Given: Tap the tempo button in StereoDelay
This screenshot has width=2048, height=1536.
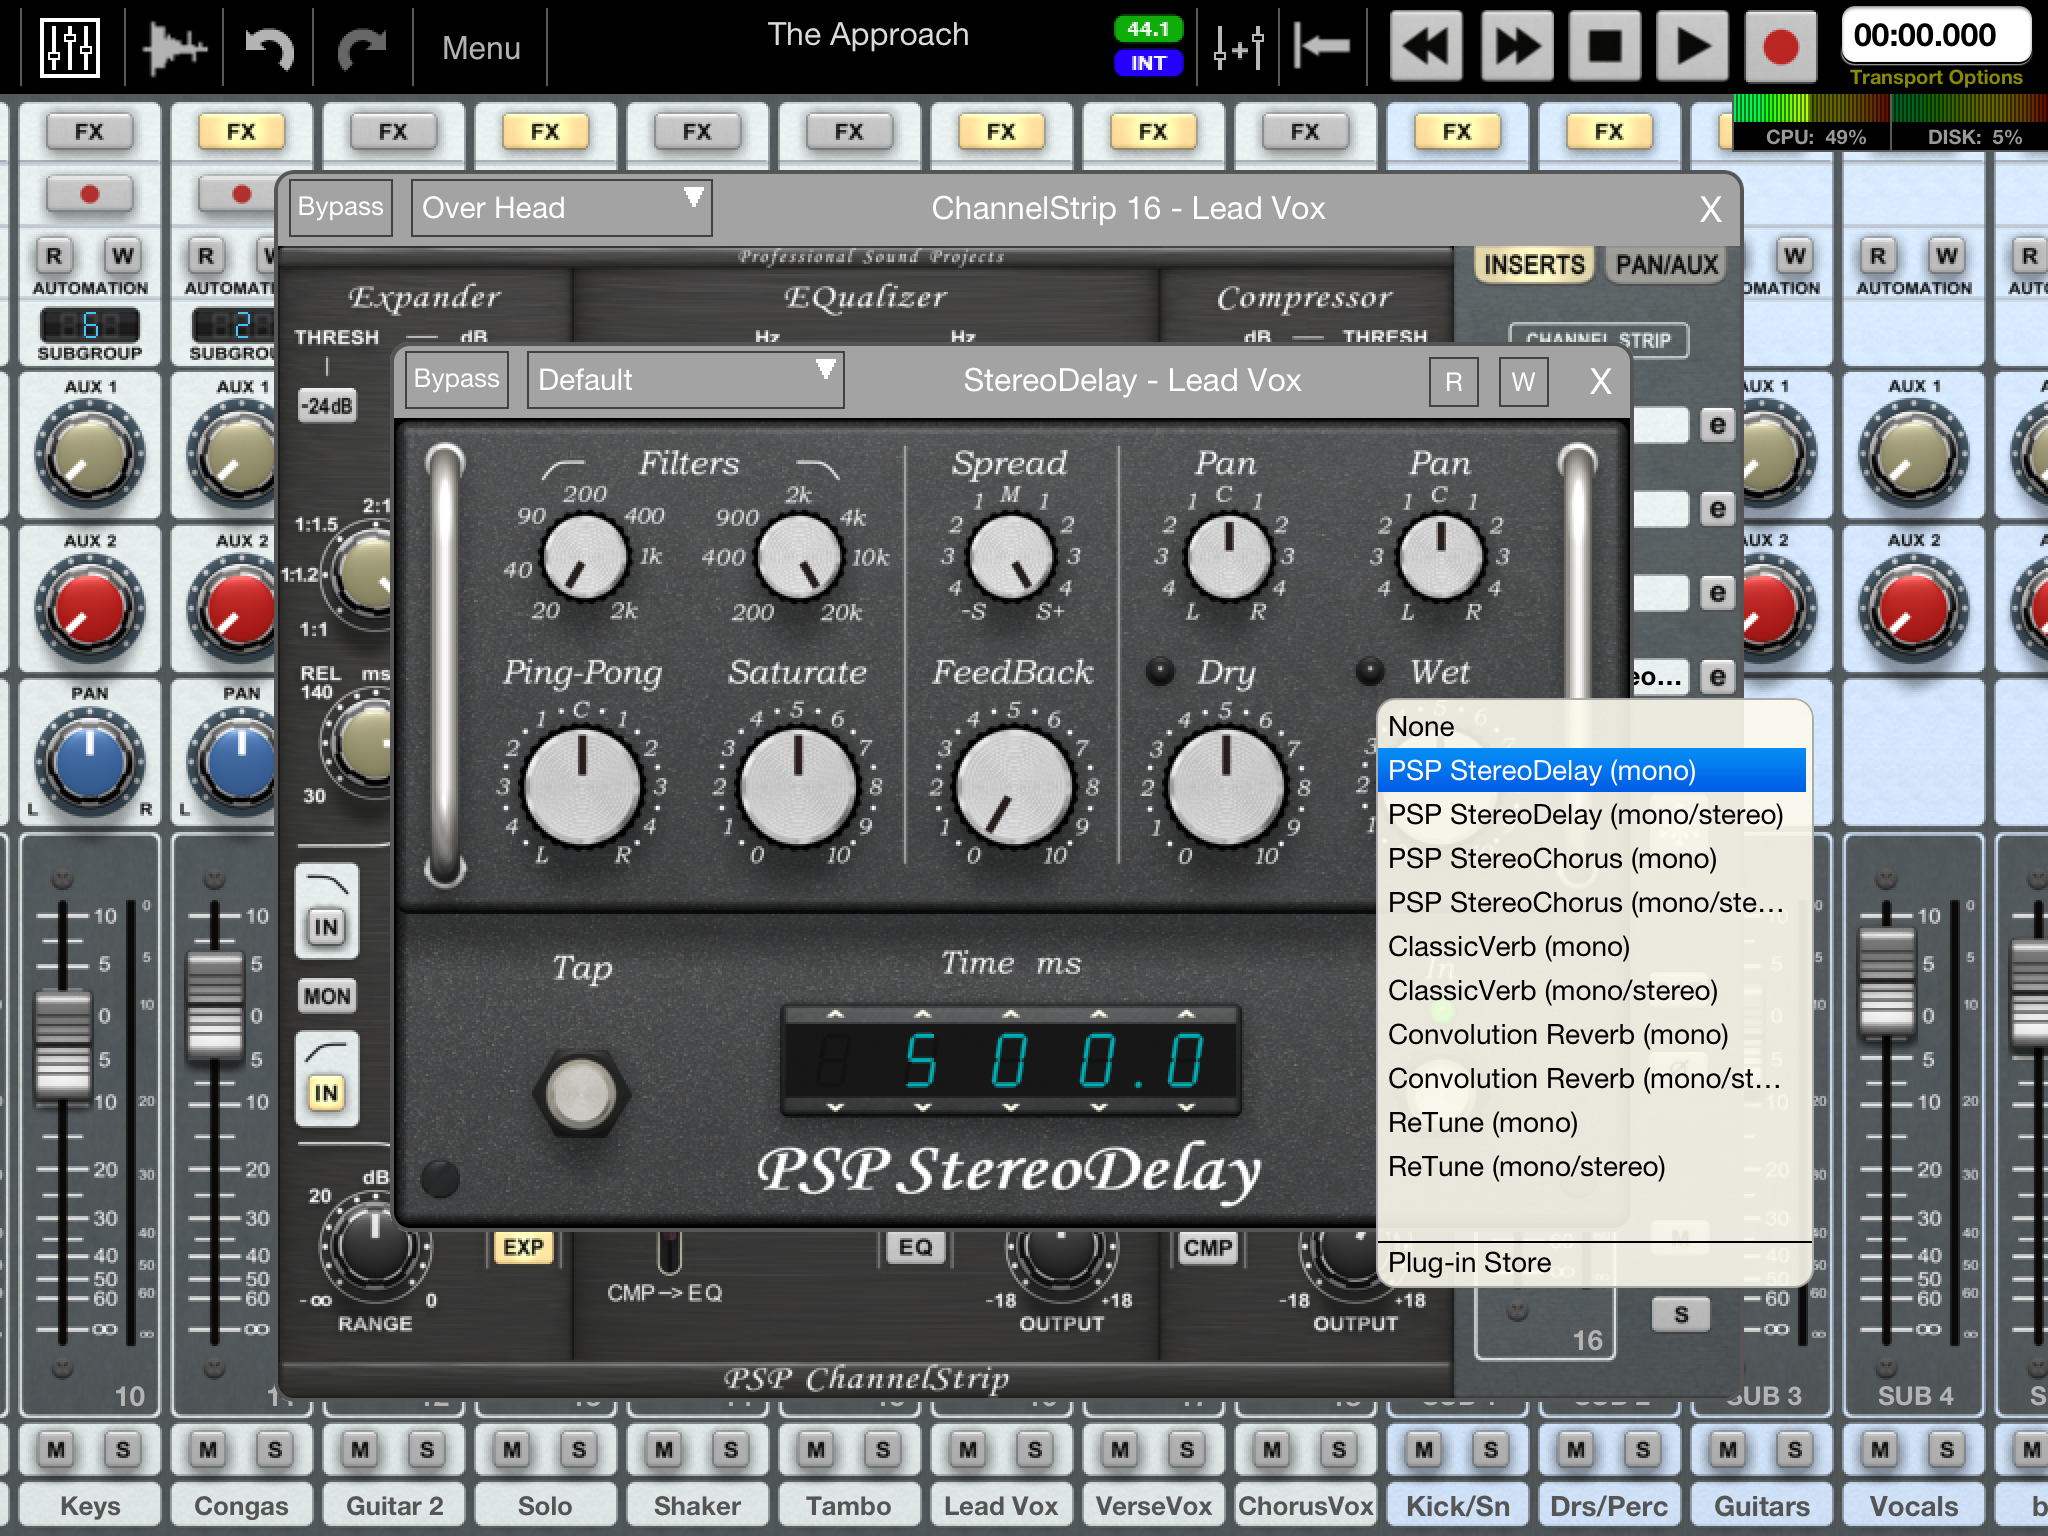Looking at the screenshot, I should (582, 1093).
